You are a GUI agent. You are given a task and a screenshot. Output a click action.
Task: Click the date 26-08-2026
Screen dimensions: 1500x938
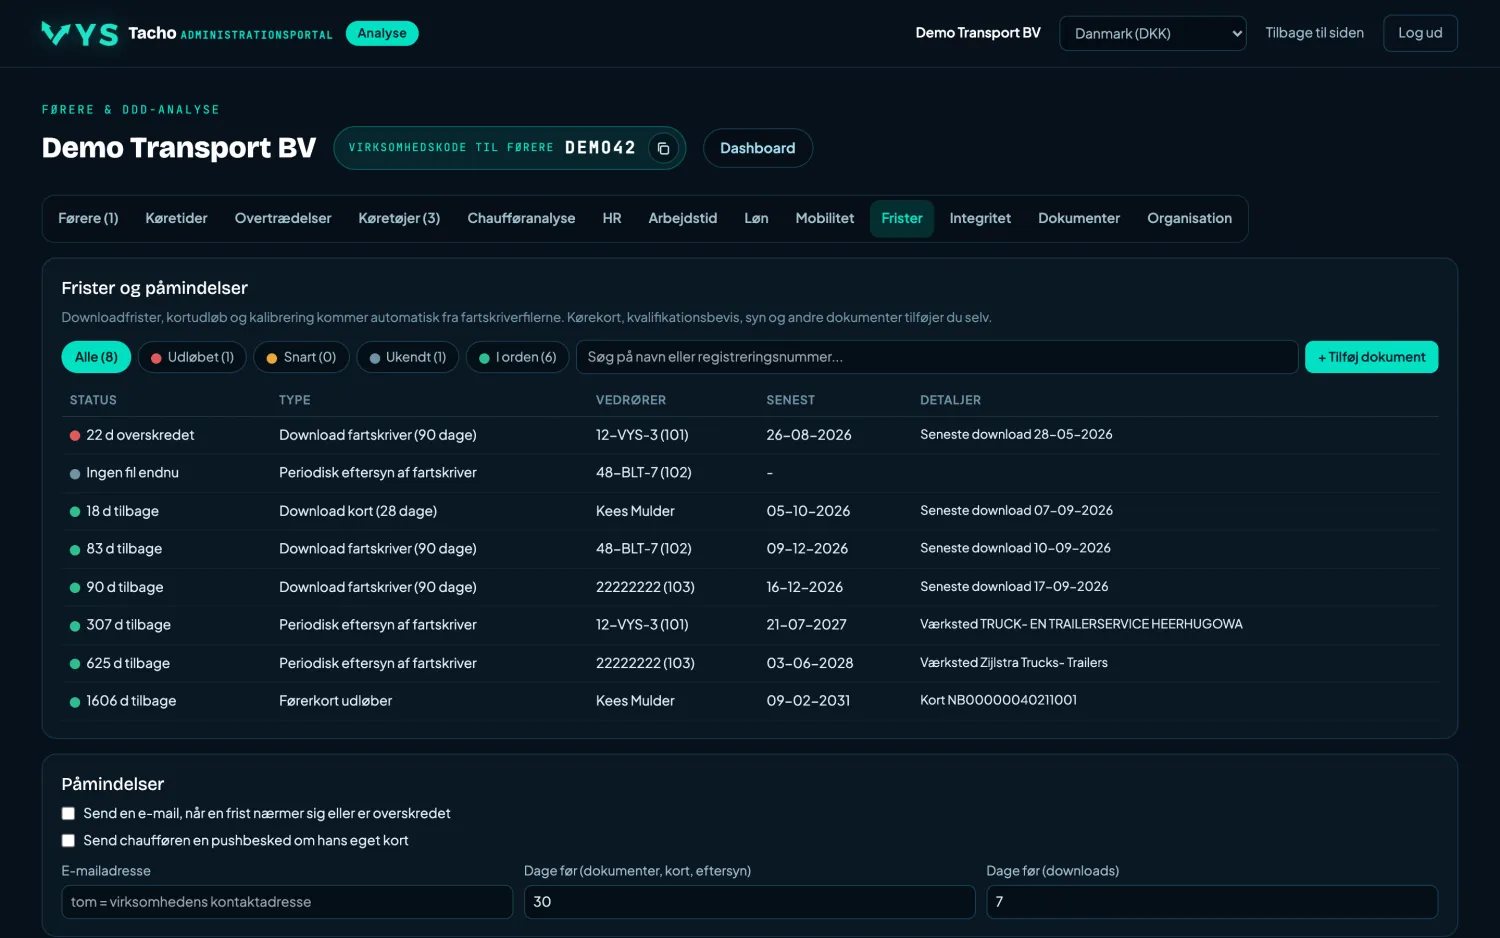click(809, 435)
